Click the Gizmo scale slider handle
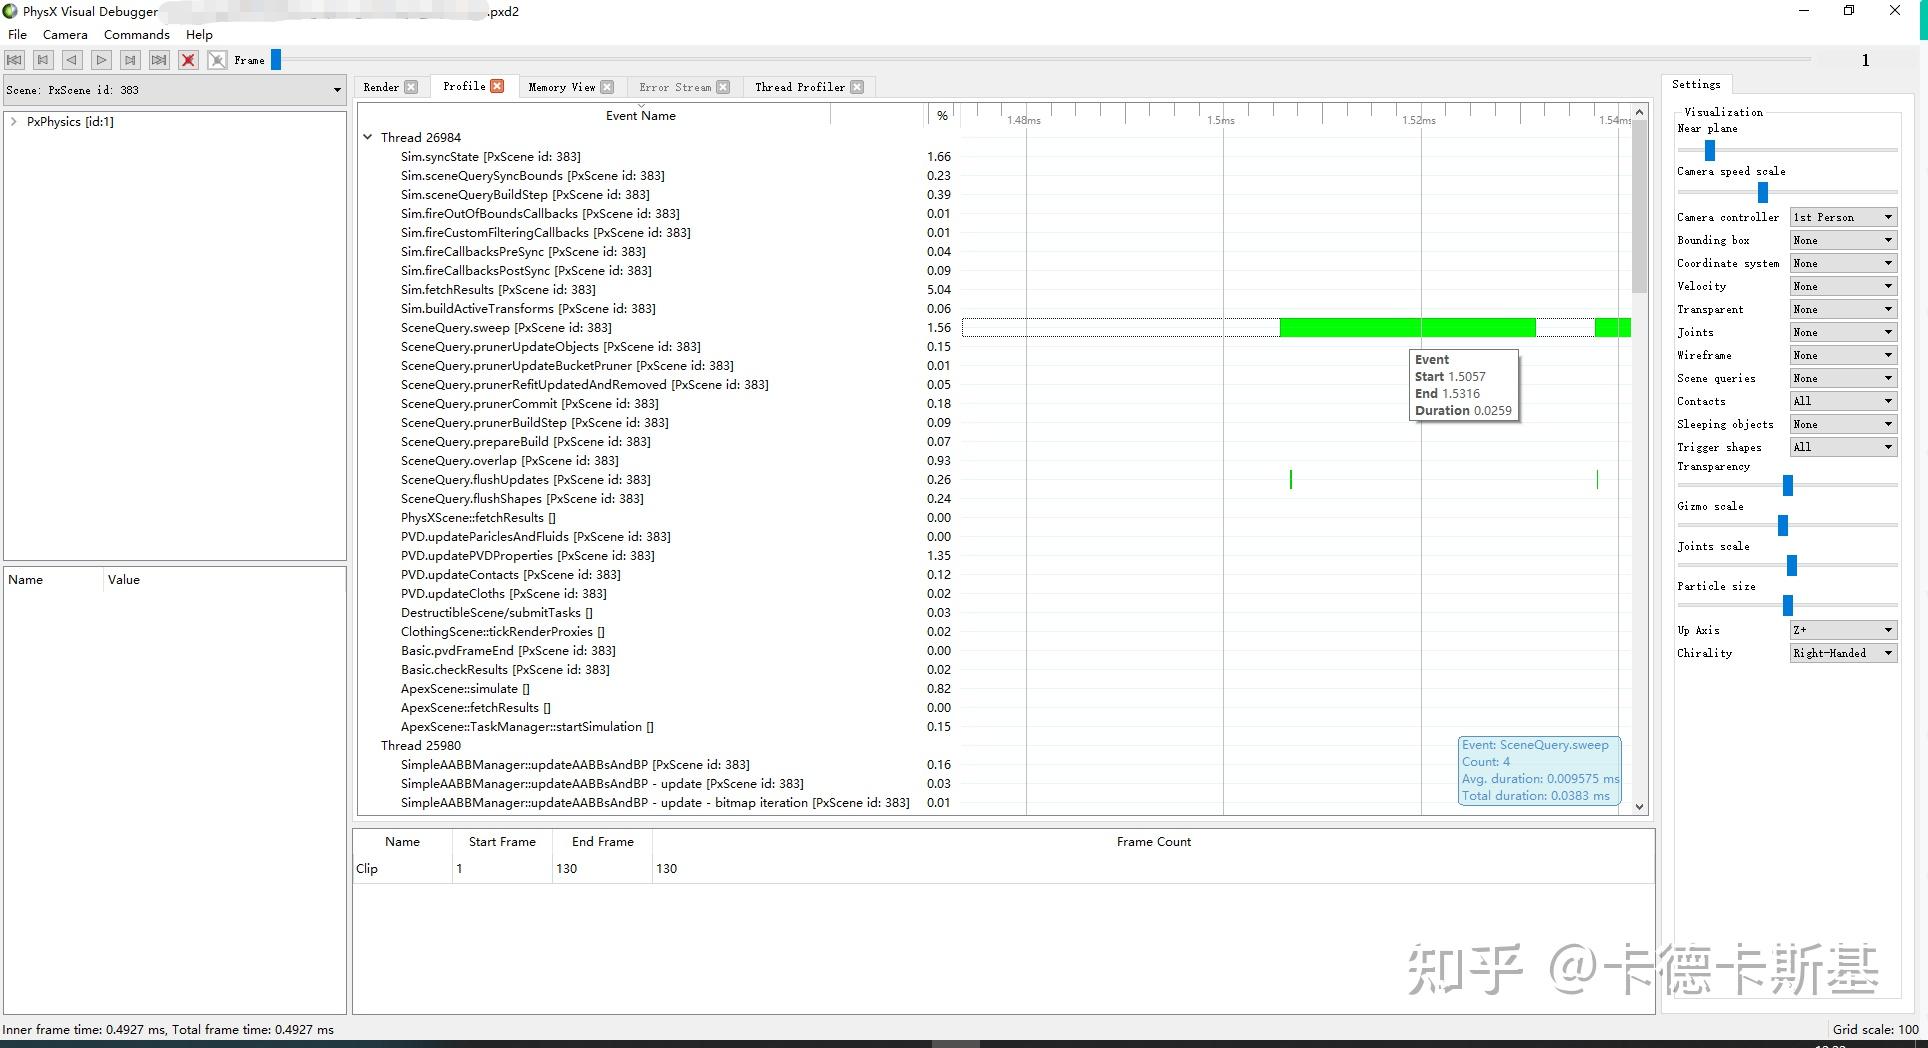 point(1783,526)
